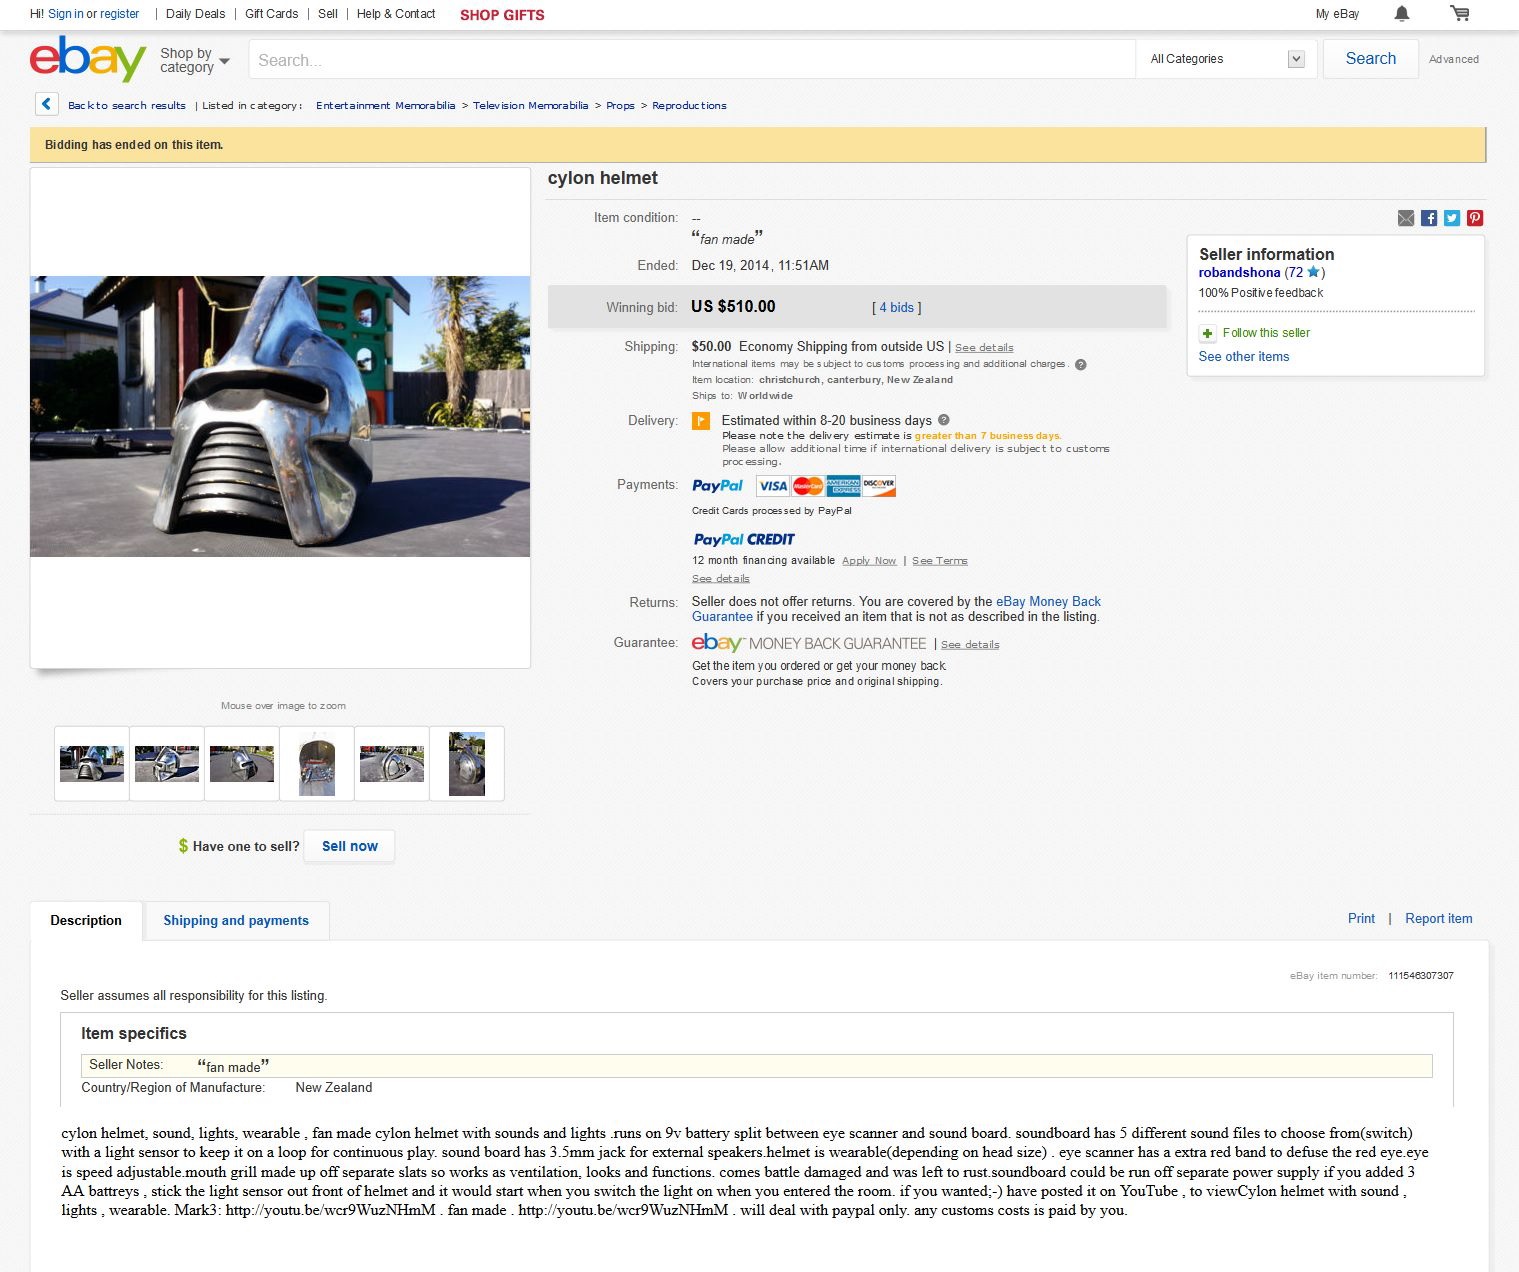Click the seller feedback star icon
The image size is (1519, 1272).
coord(1314,272)
